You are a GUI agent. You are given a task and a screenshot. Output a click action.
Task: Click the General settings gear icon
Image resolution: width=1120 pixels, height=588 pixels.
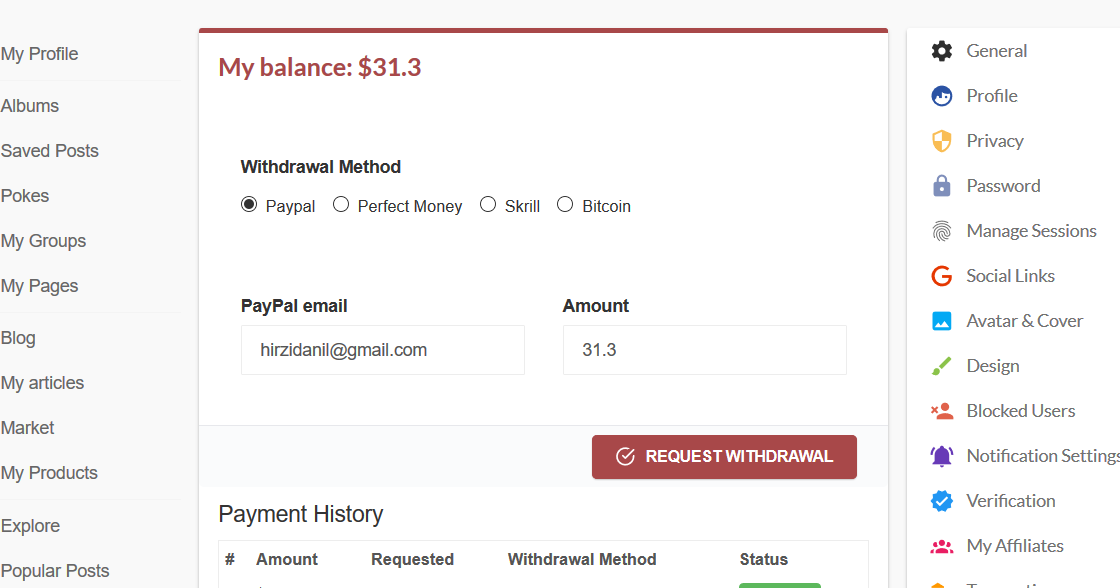942,51
